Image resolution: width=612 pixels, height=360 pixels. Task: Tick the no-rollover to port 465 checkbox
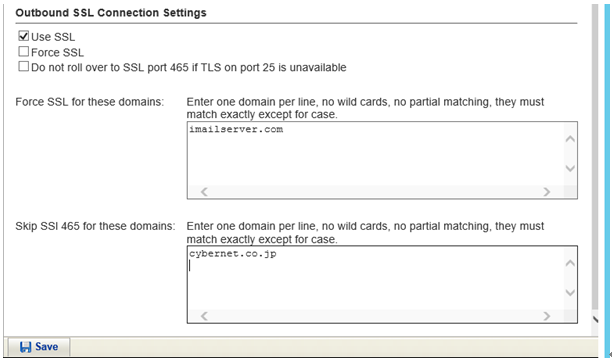pyautogui.click(x=23, y=66)
